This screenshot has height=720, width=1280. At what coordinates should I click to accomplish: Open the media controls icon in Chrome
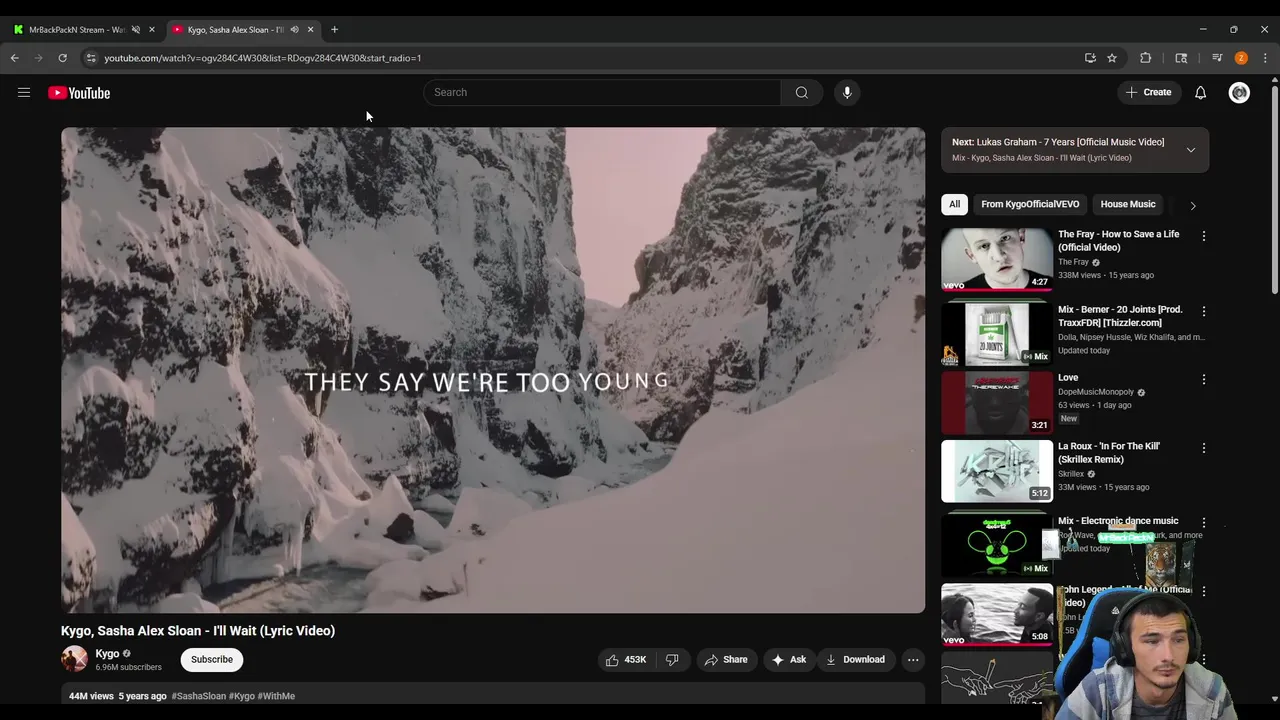pos(1217,58)
